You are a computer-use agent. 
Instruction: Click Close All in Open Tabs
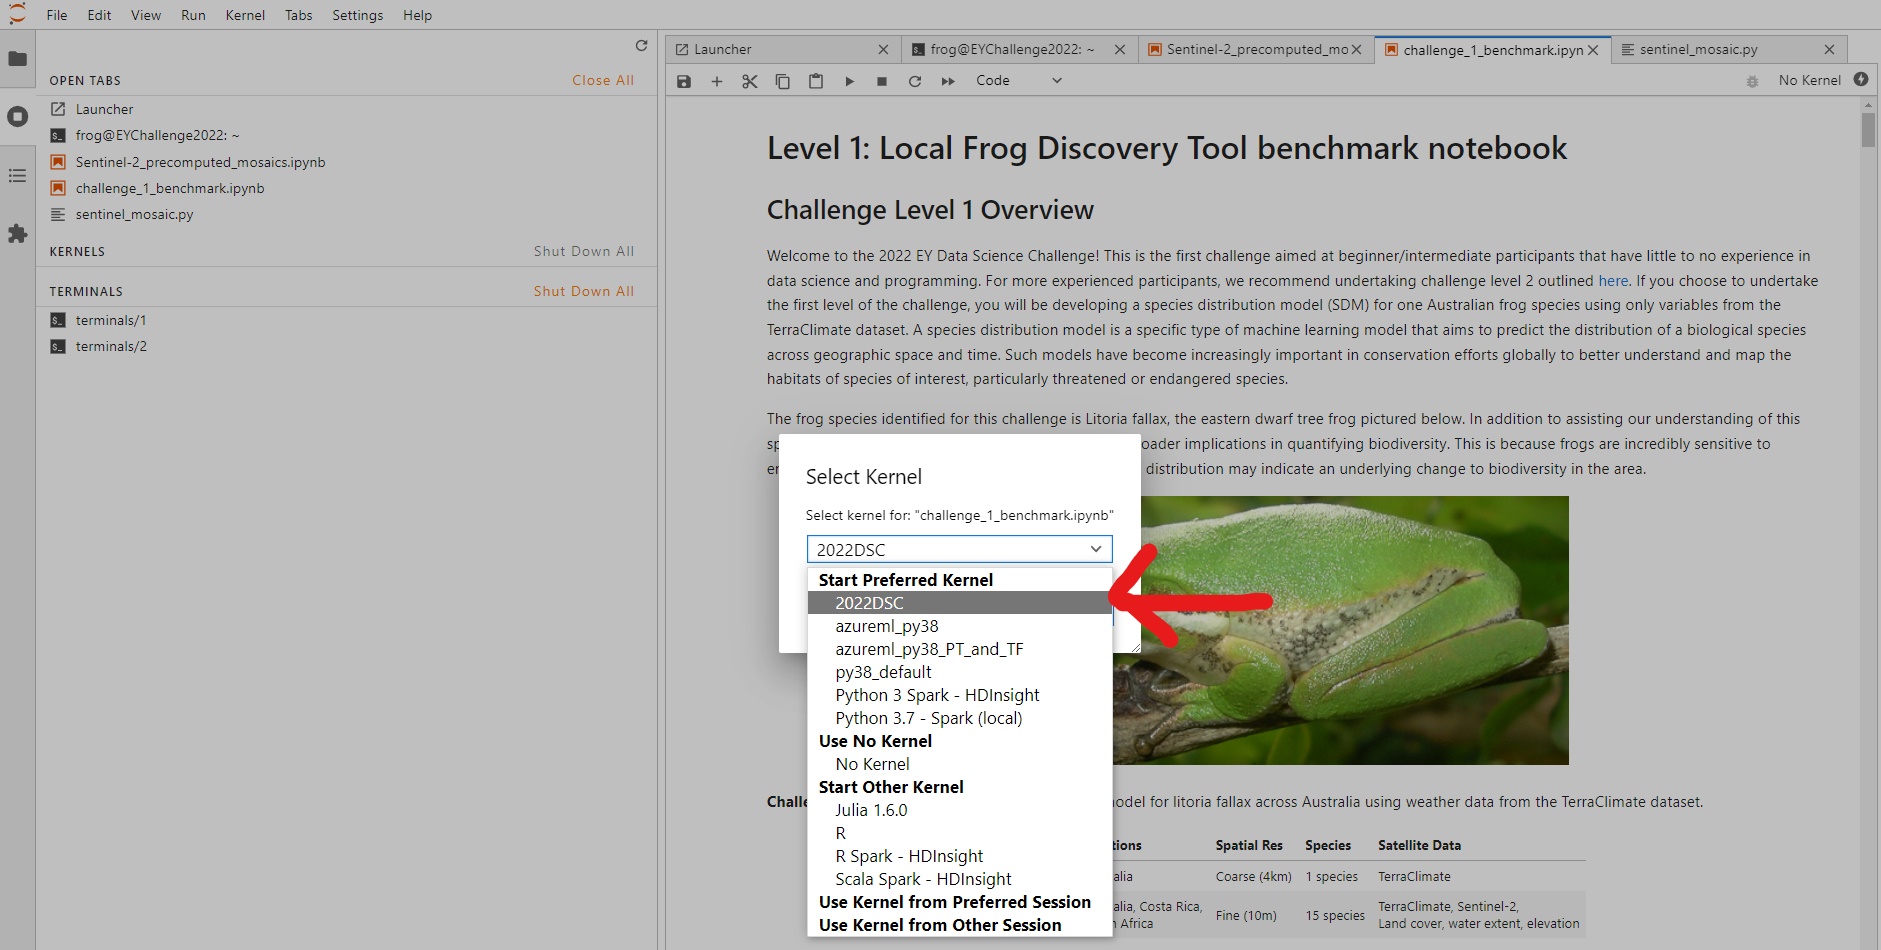[x=603, y=80]
